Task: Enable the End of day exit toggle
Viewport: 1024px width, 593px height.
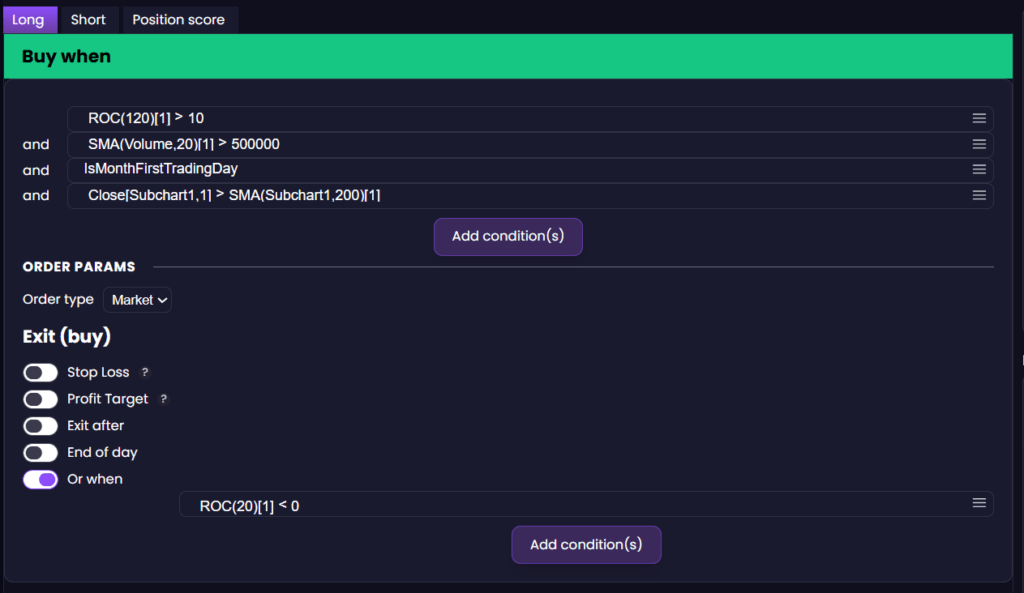Action: (40, 452)
